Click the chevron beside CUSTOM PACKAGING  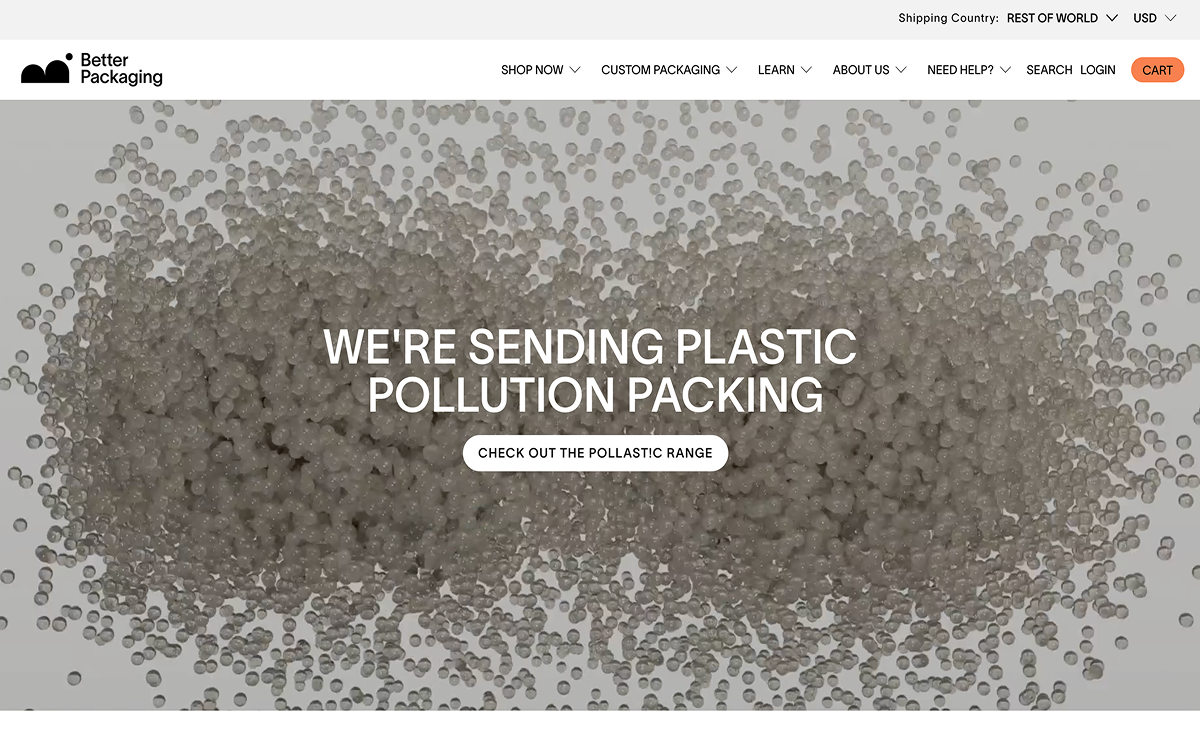732,70
